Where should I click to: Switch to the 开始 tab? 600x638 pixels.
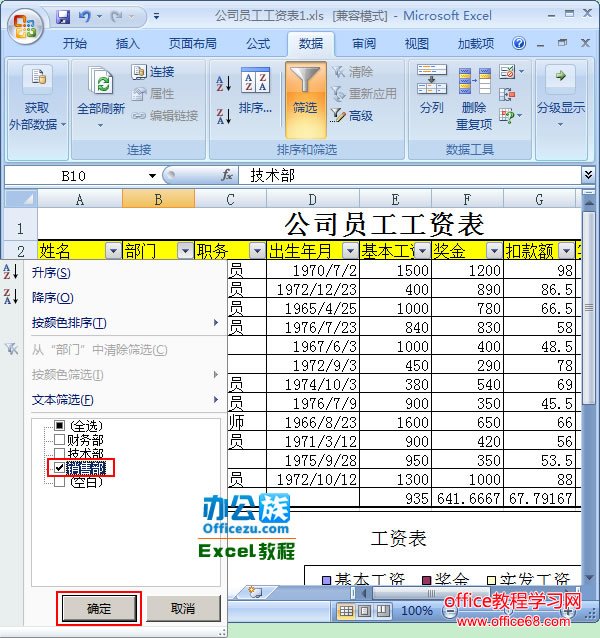tap(75, 44)
